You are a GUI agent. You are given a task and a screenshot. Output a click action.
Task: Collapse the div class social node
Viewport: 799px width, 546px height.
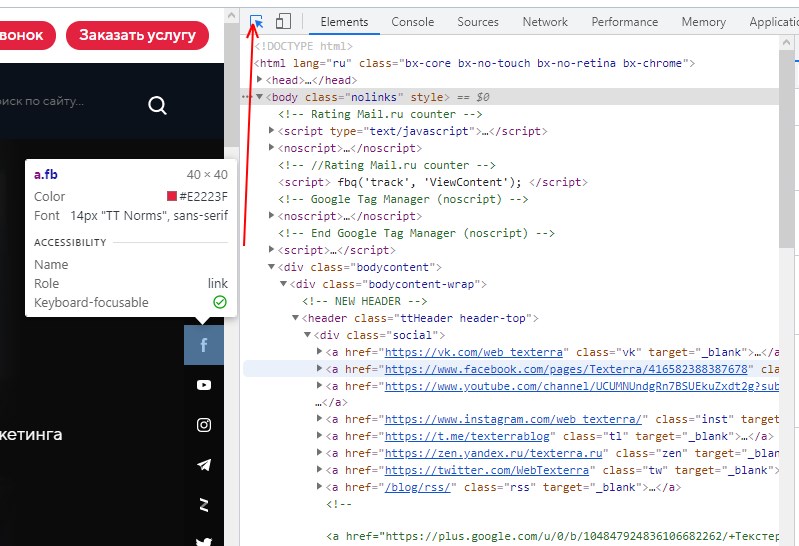coord(307,335)
